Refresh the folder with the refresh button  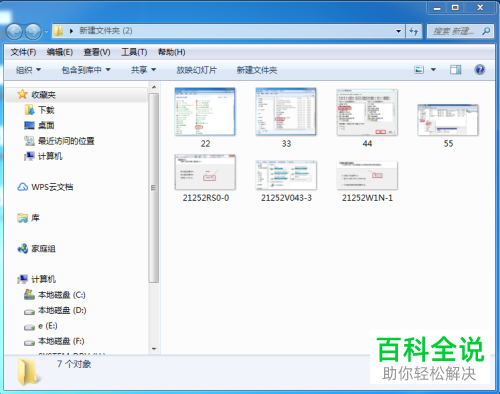pos(414,31)
